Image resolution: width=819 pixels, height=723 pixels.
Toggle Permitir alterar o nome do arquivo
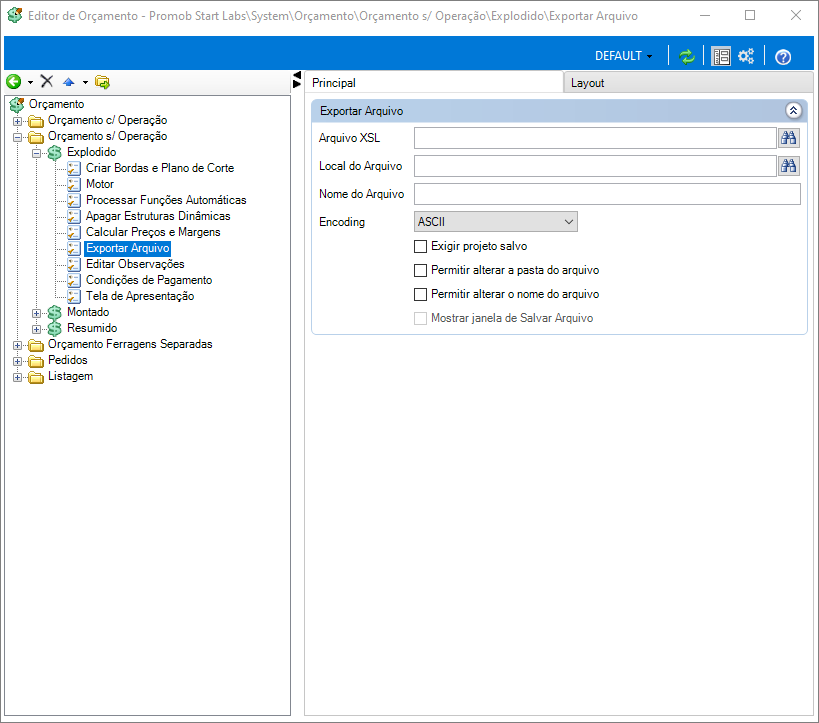pyautogui.click(x=420, y=294)
